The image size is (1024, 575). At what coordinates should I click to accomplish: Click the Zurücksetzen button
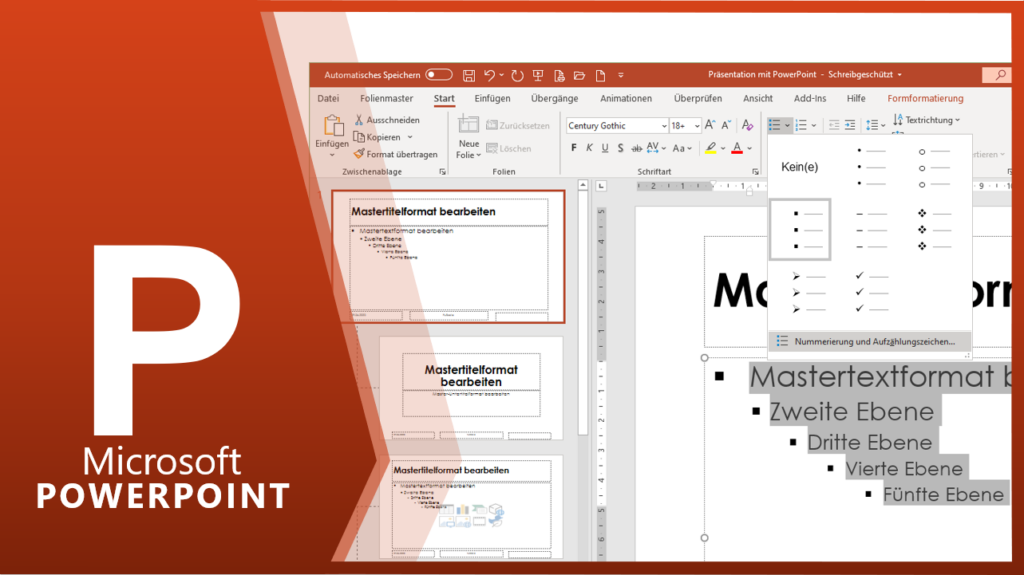[x=518, y=125]
